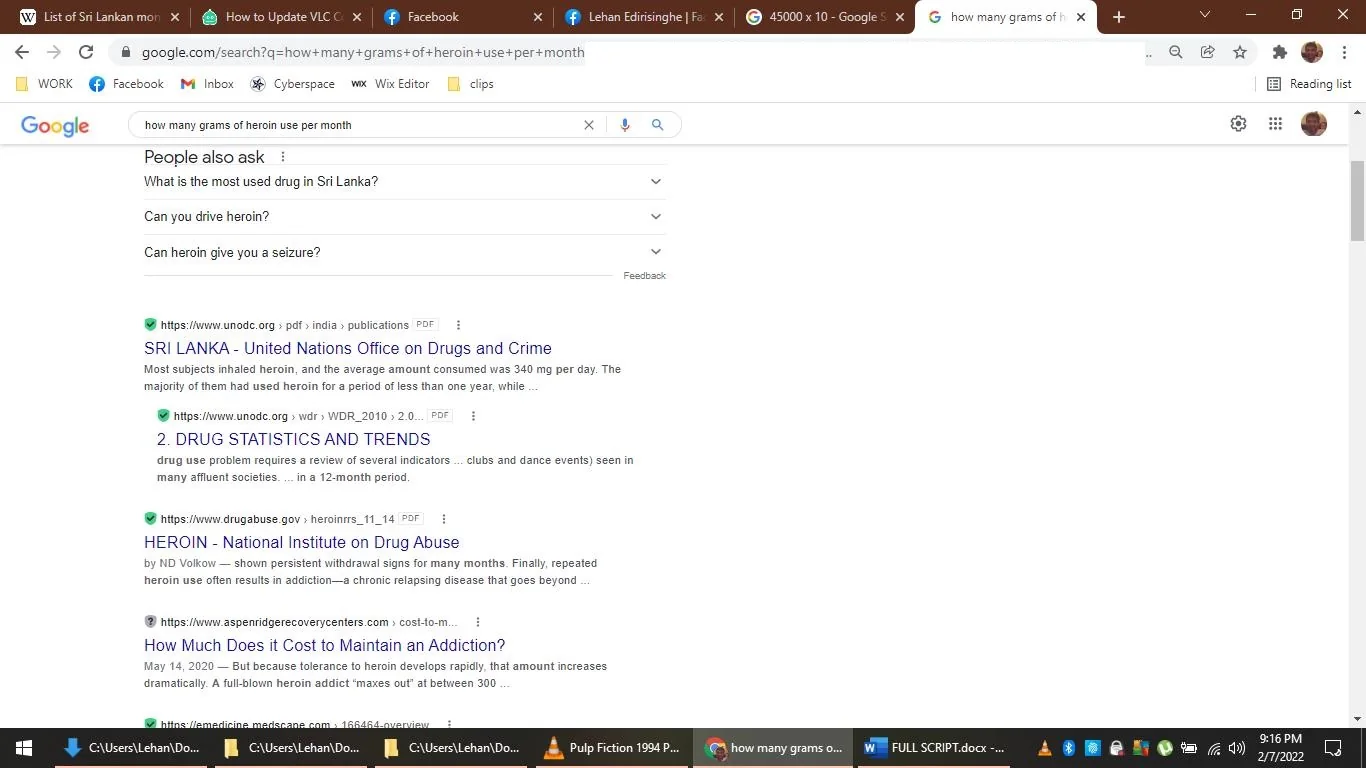Open the Chrome extensions puzzle menu
1366x768 pixels.
point(1279,52)
